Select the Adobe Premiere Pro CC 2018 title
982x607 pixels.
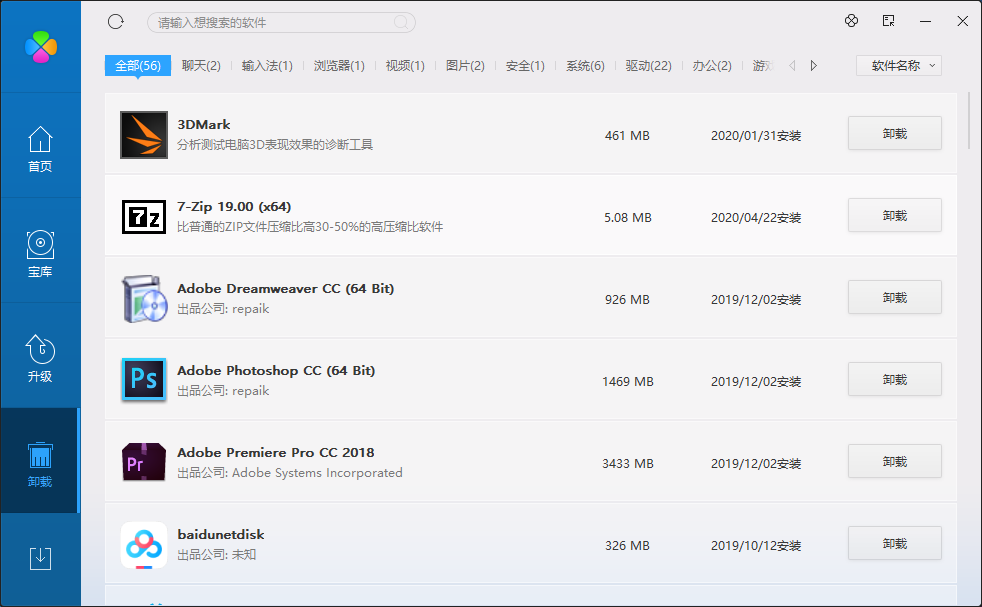click(276, 453)
